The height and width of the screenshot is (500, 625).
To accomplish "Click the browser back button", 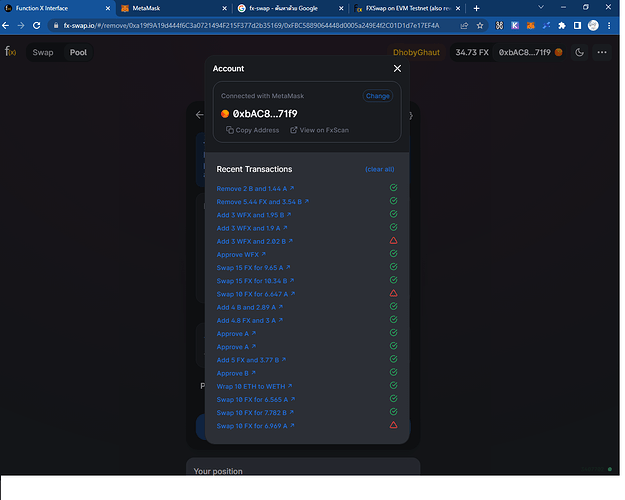I will 6,26.
